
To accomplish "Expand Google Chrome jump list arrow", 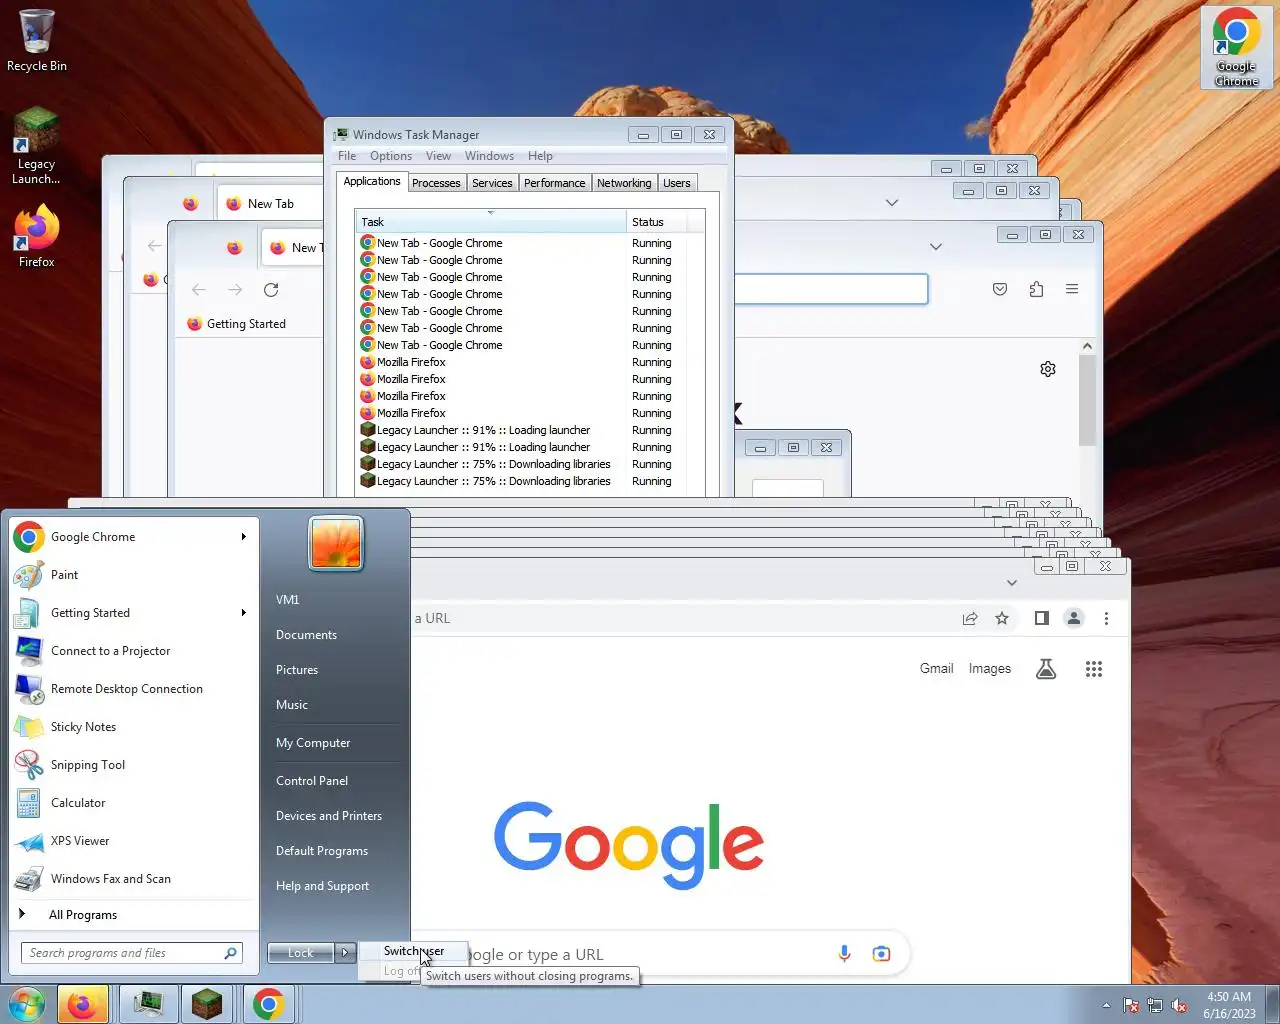I will [x=243, y=537].
